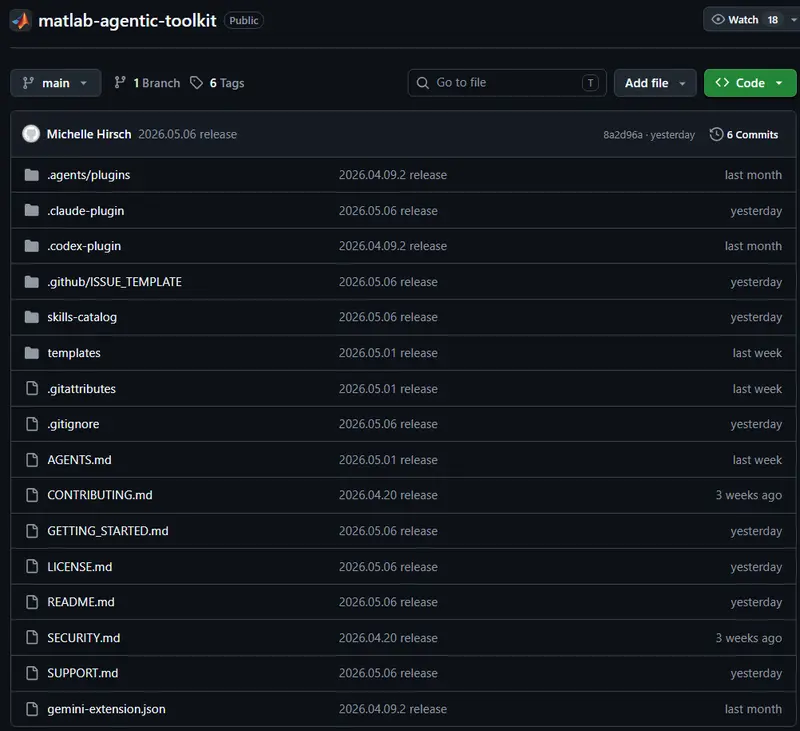
Task: Click the file icon beside CONTRIBUTING.md
Action: pyautogui.click(x=32, y=495)
